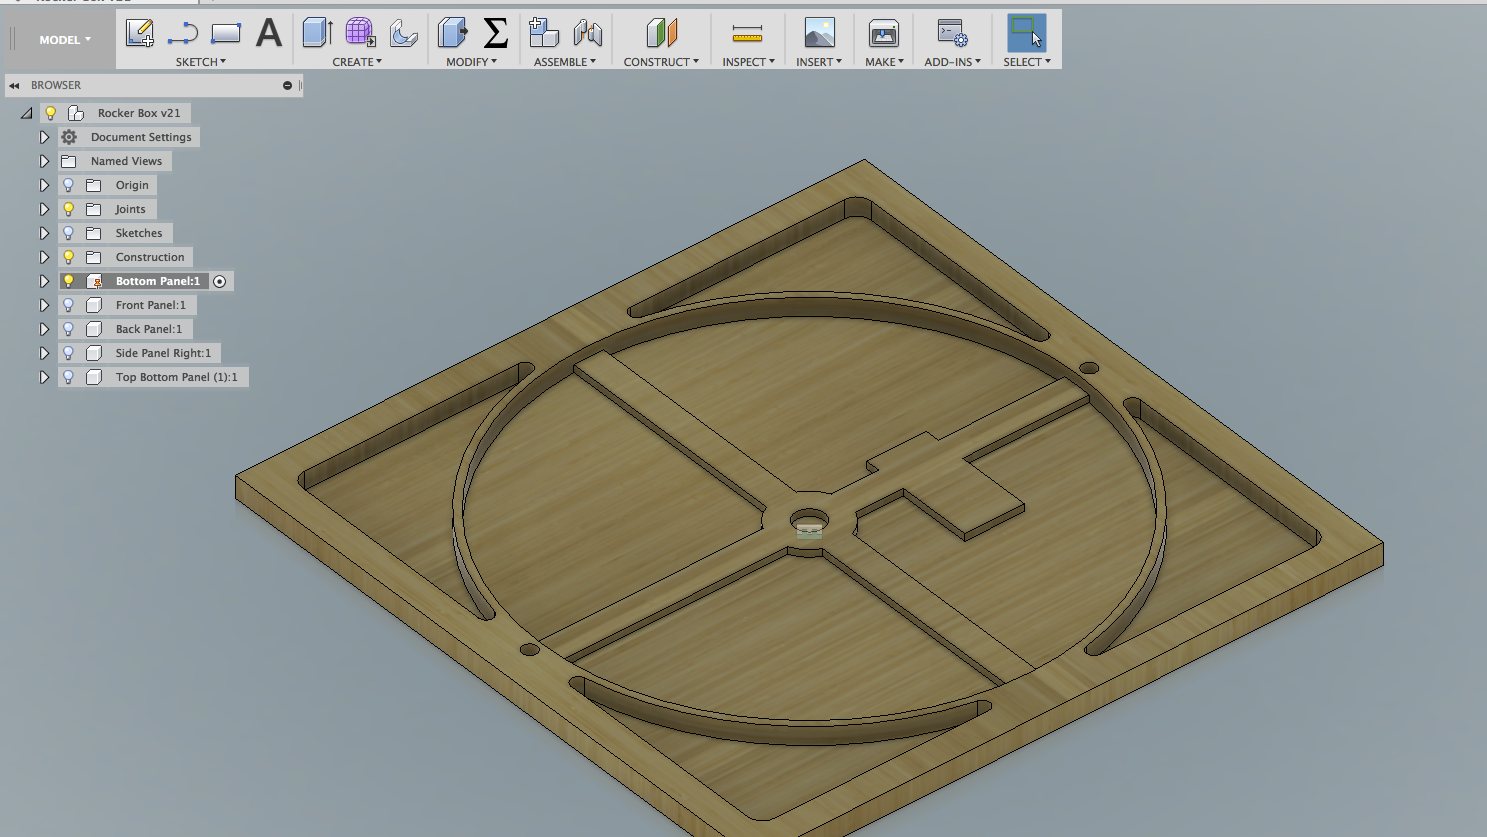
Task: Click the center hole of the panel model
Action: [x=809, y=522]
